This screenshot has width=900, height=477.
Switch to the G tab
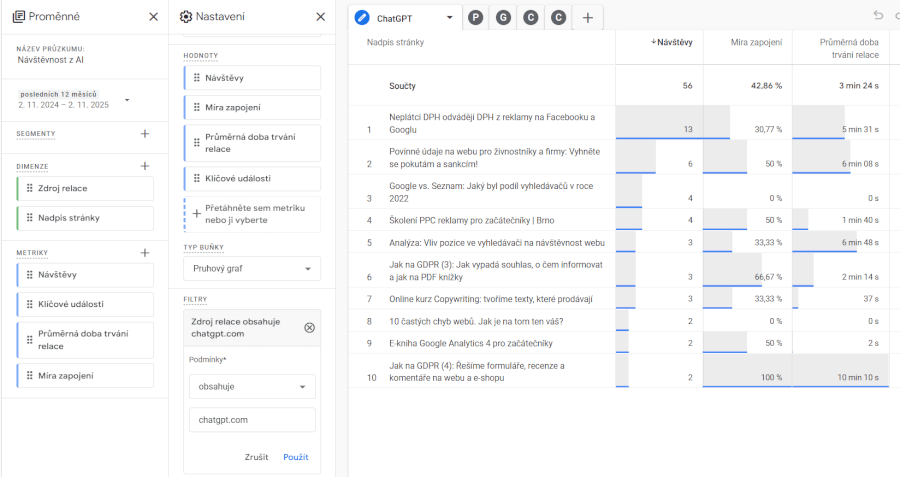point(503,17)
